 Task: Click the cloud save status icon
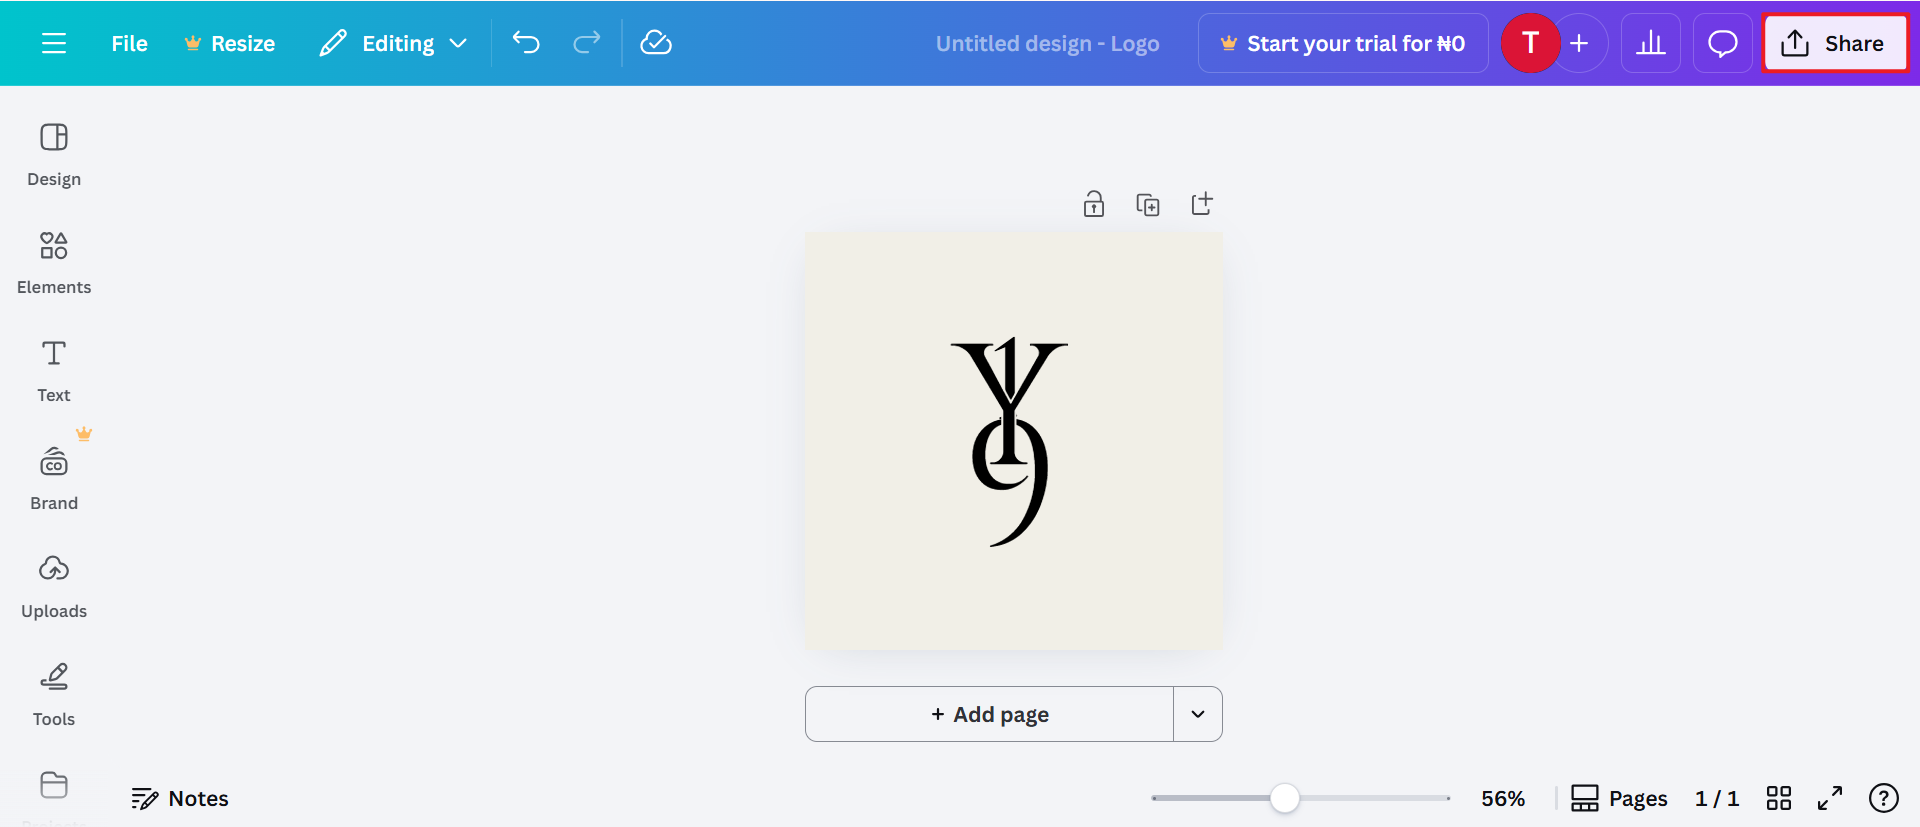(656, 42)
